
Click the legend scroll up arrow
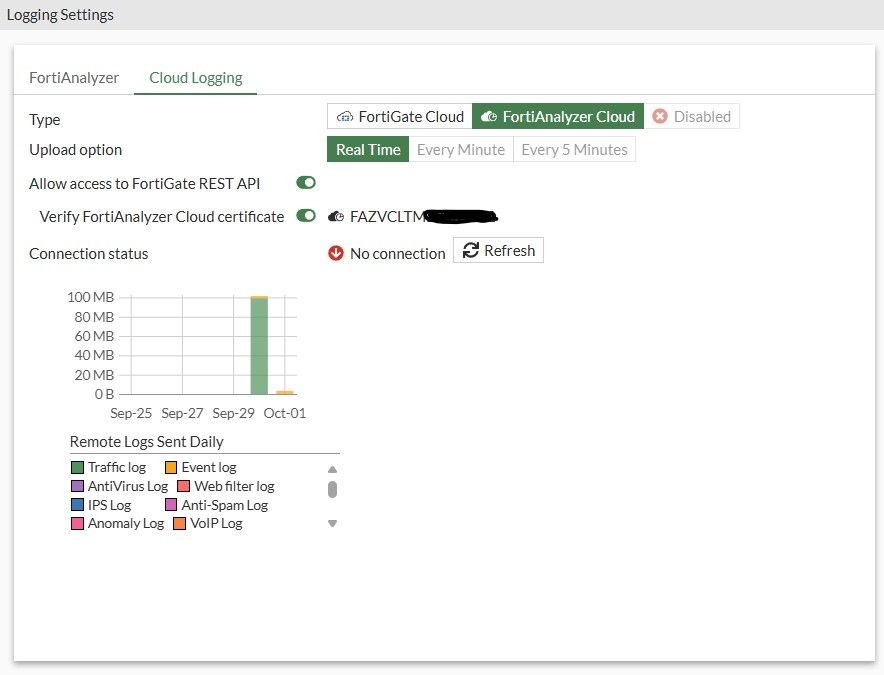click(x=333, y=469)
